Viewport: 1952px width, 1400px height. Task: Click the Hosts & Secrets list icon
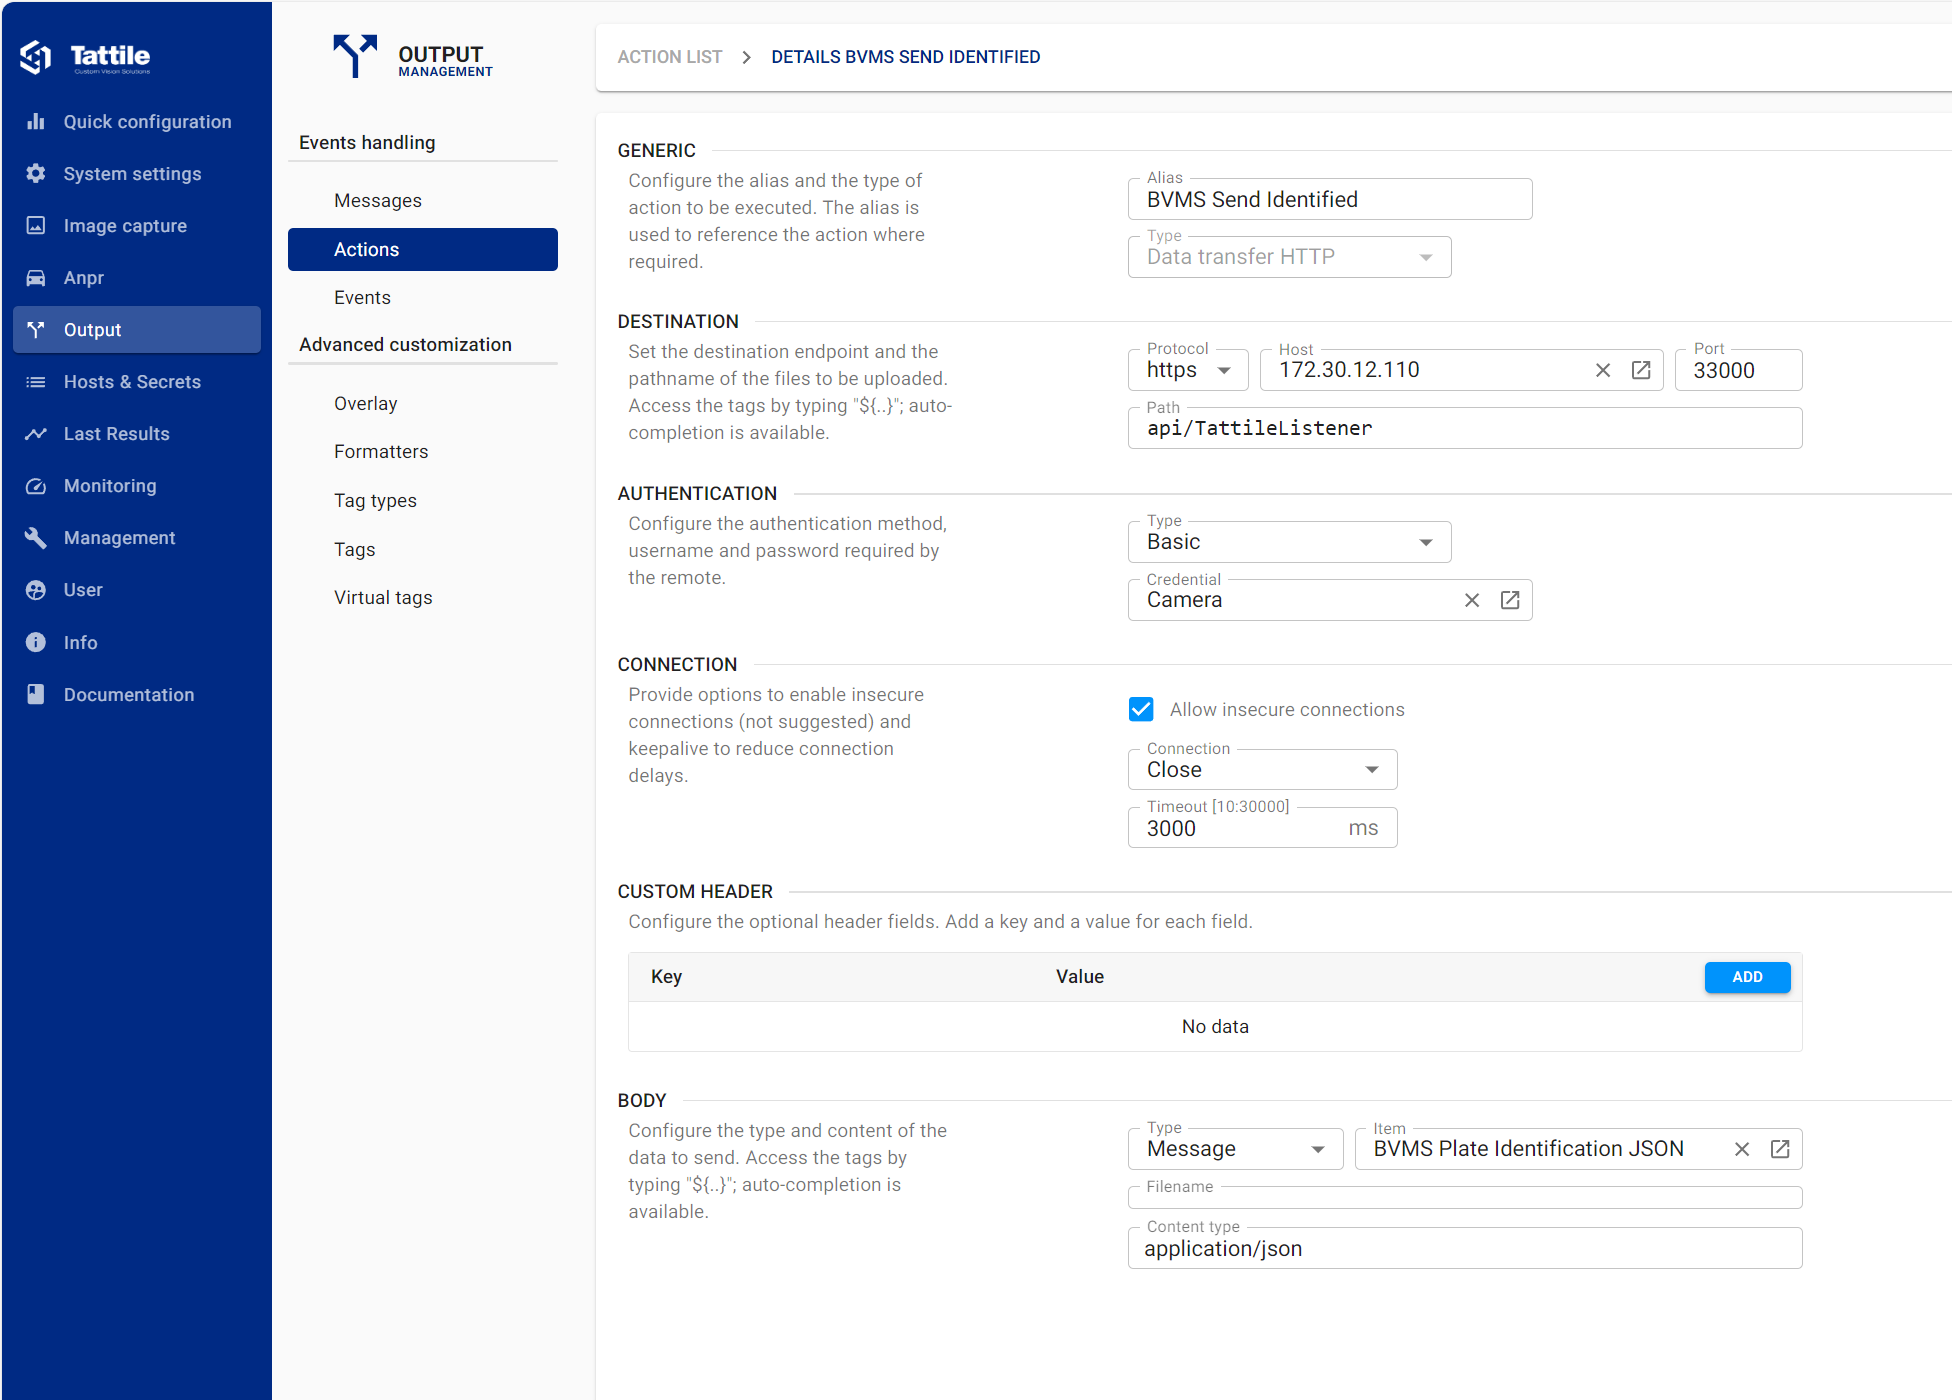(36, 382)
